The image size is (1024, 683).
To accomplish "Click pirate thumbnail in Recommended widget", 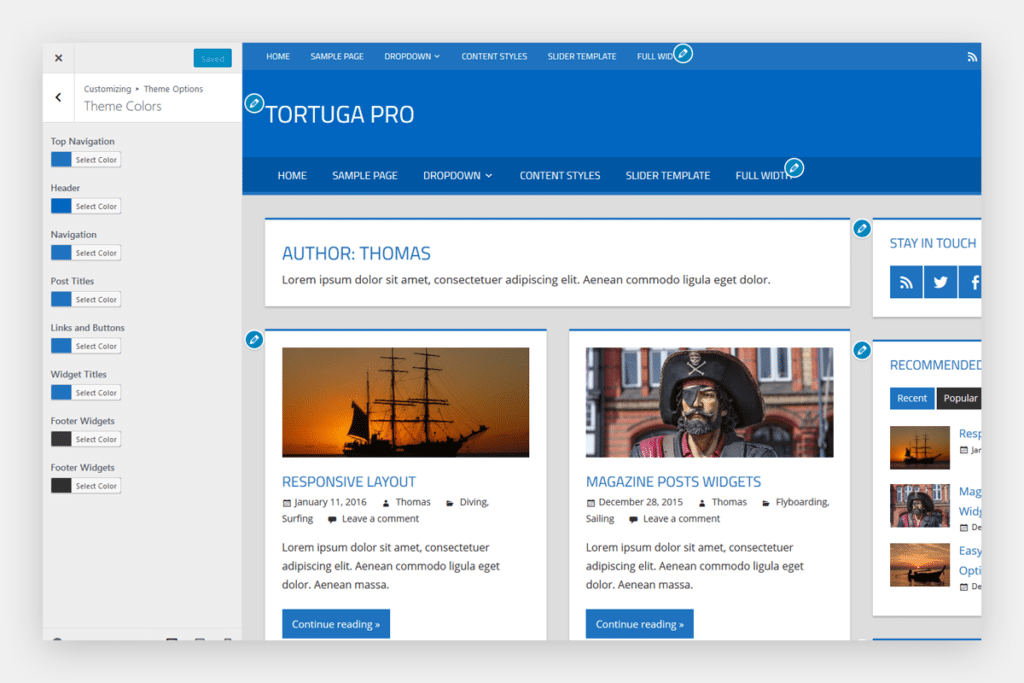I will tap(920, 505).
